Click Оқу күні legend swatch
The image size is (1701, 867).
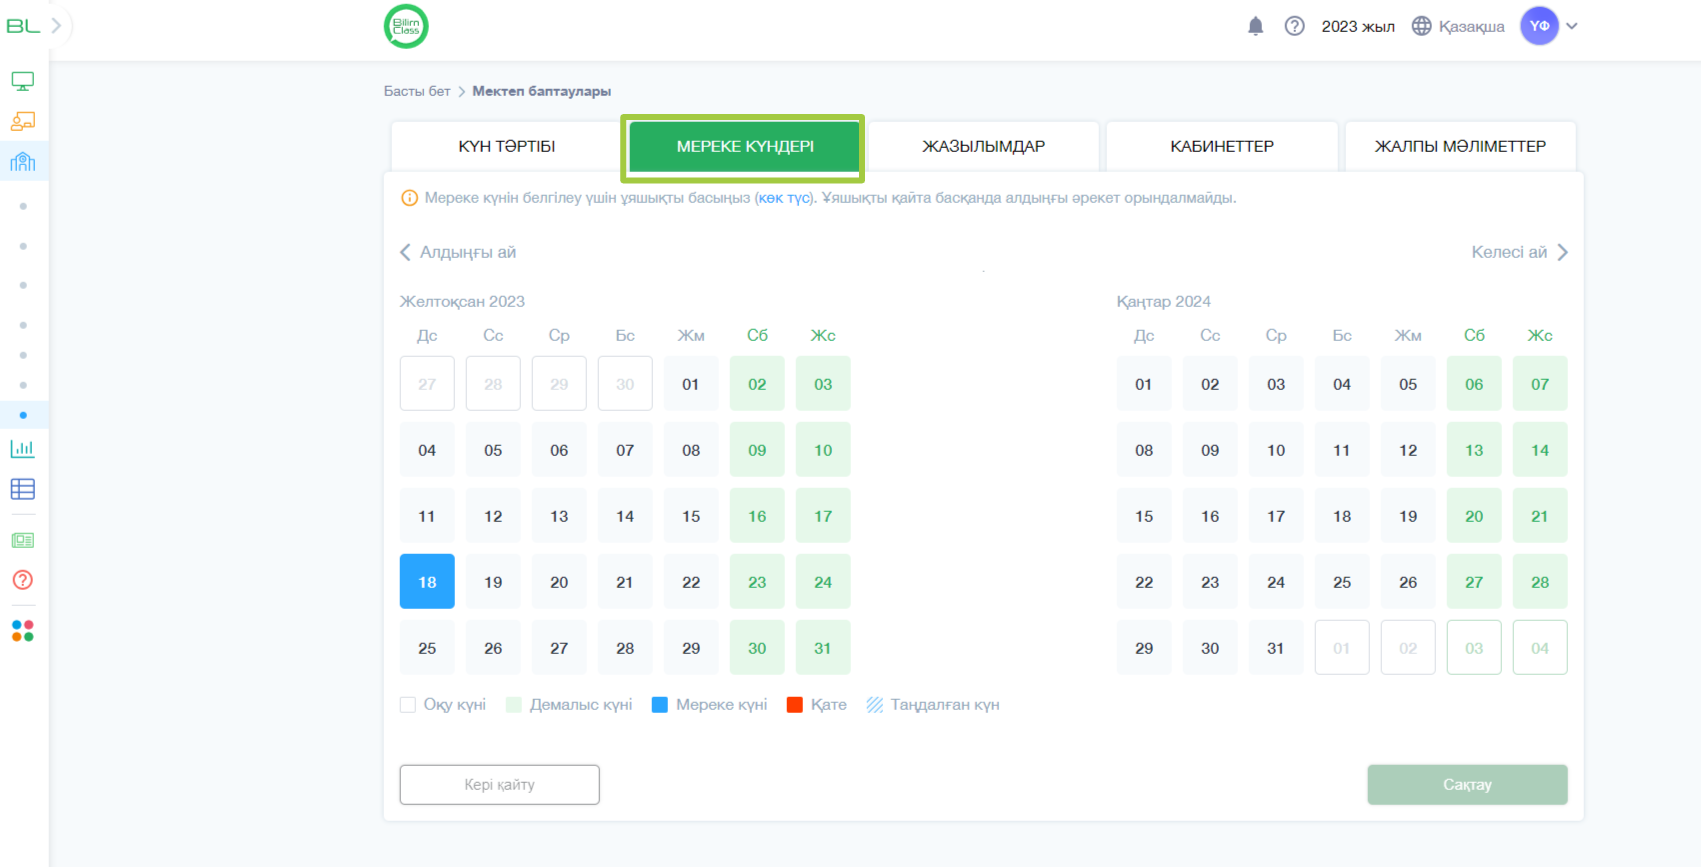[408, 705]
